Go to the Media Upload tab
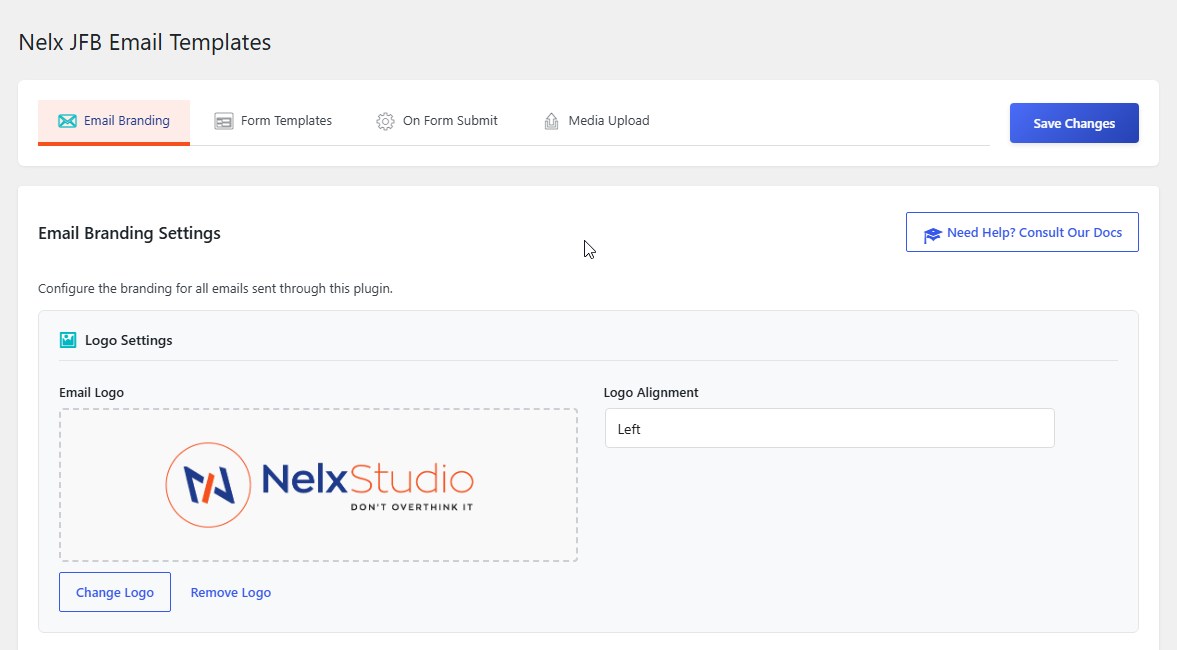This screenshot has width=1177, height=650. point(597,122)
